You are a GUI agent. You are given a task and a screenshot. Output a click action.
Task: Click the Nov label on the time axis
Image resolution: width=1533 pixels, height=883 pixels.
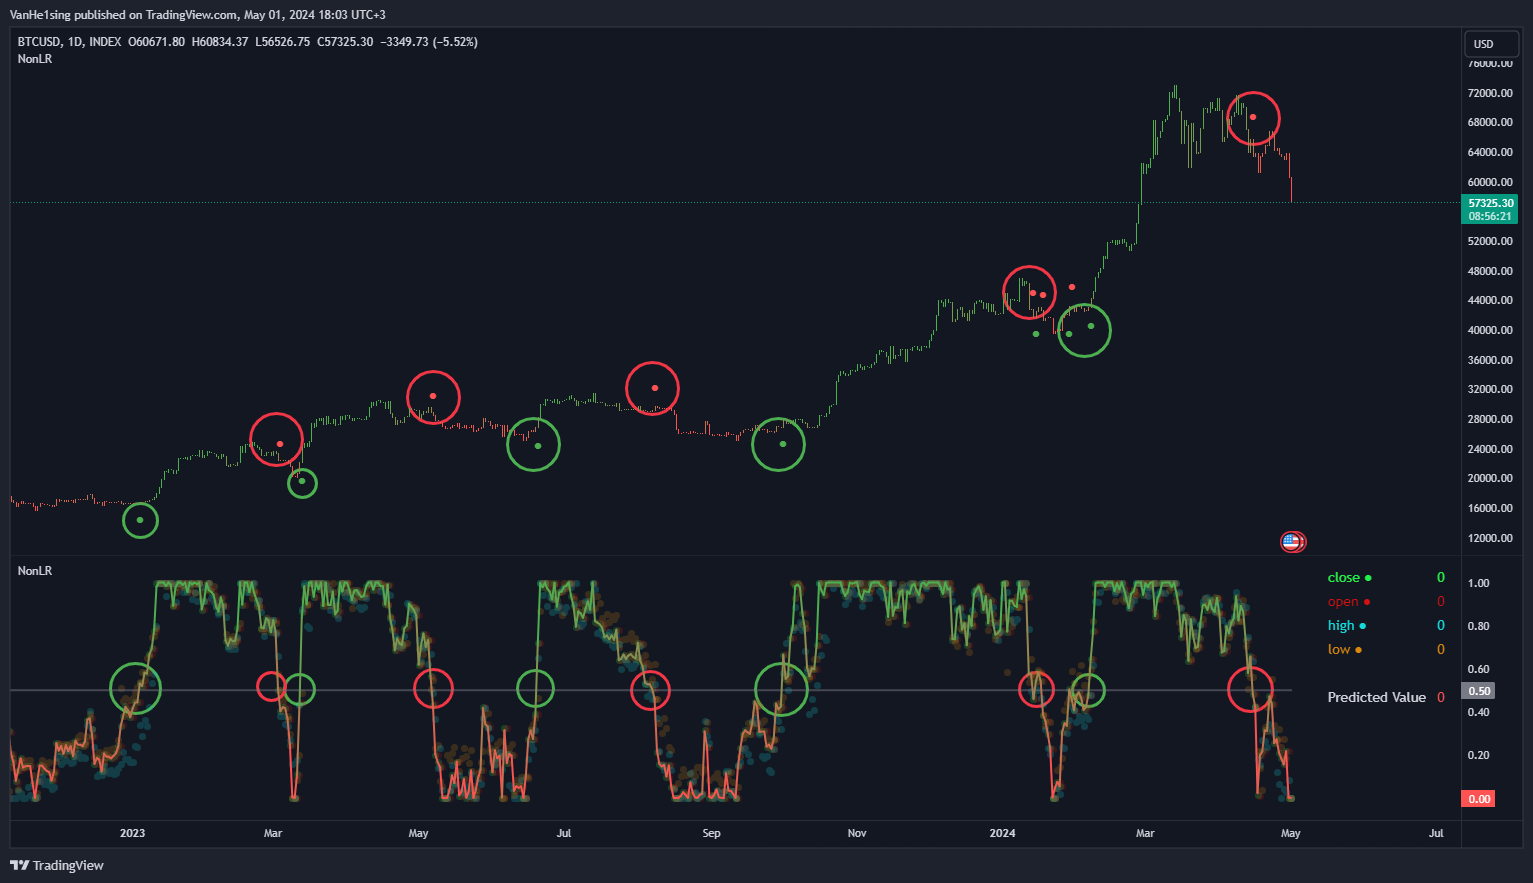pos(857,833)
